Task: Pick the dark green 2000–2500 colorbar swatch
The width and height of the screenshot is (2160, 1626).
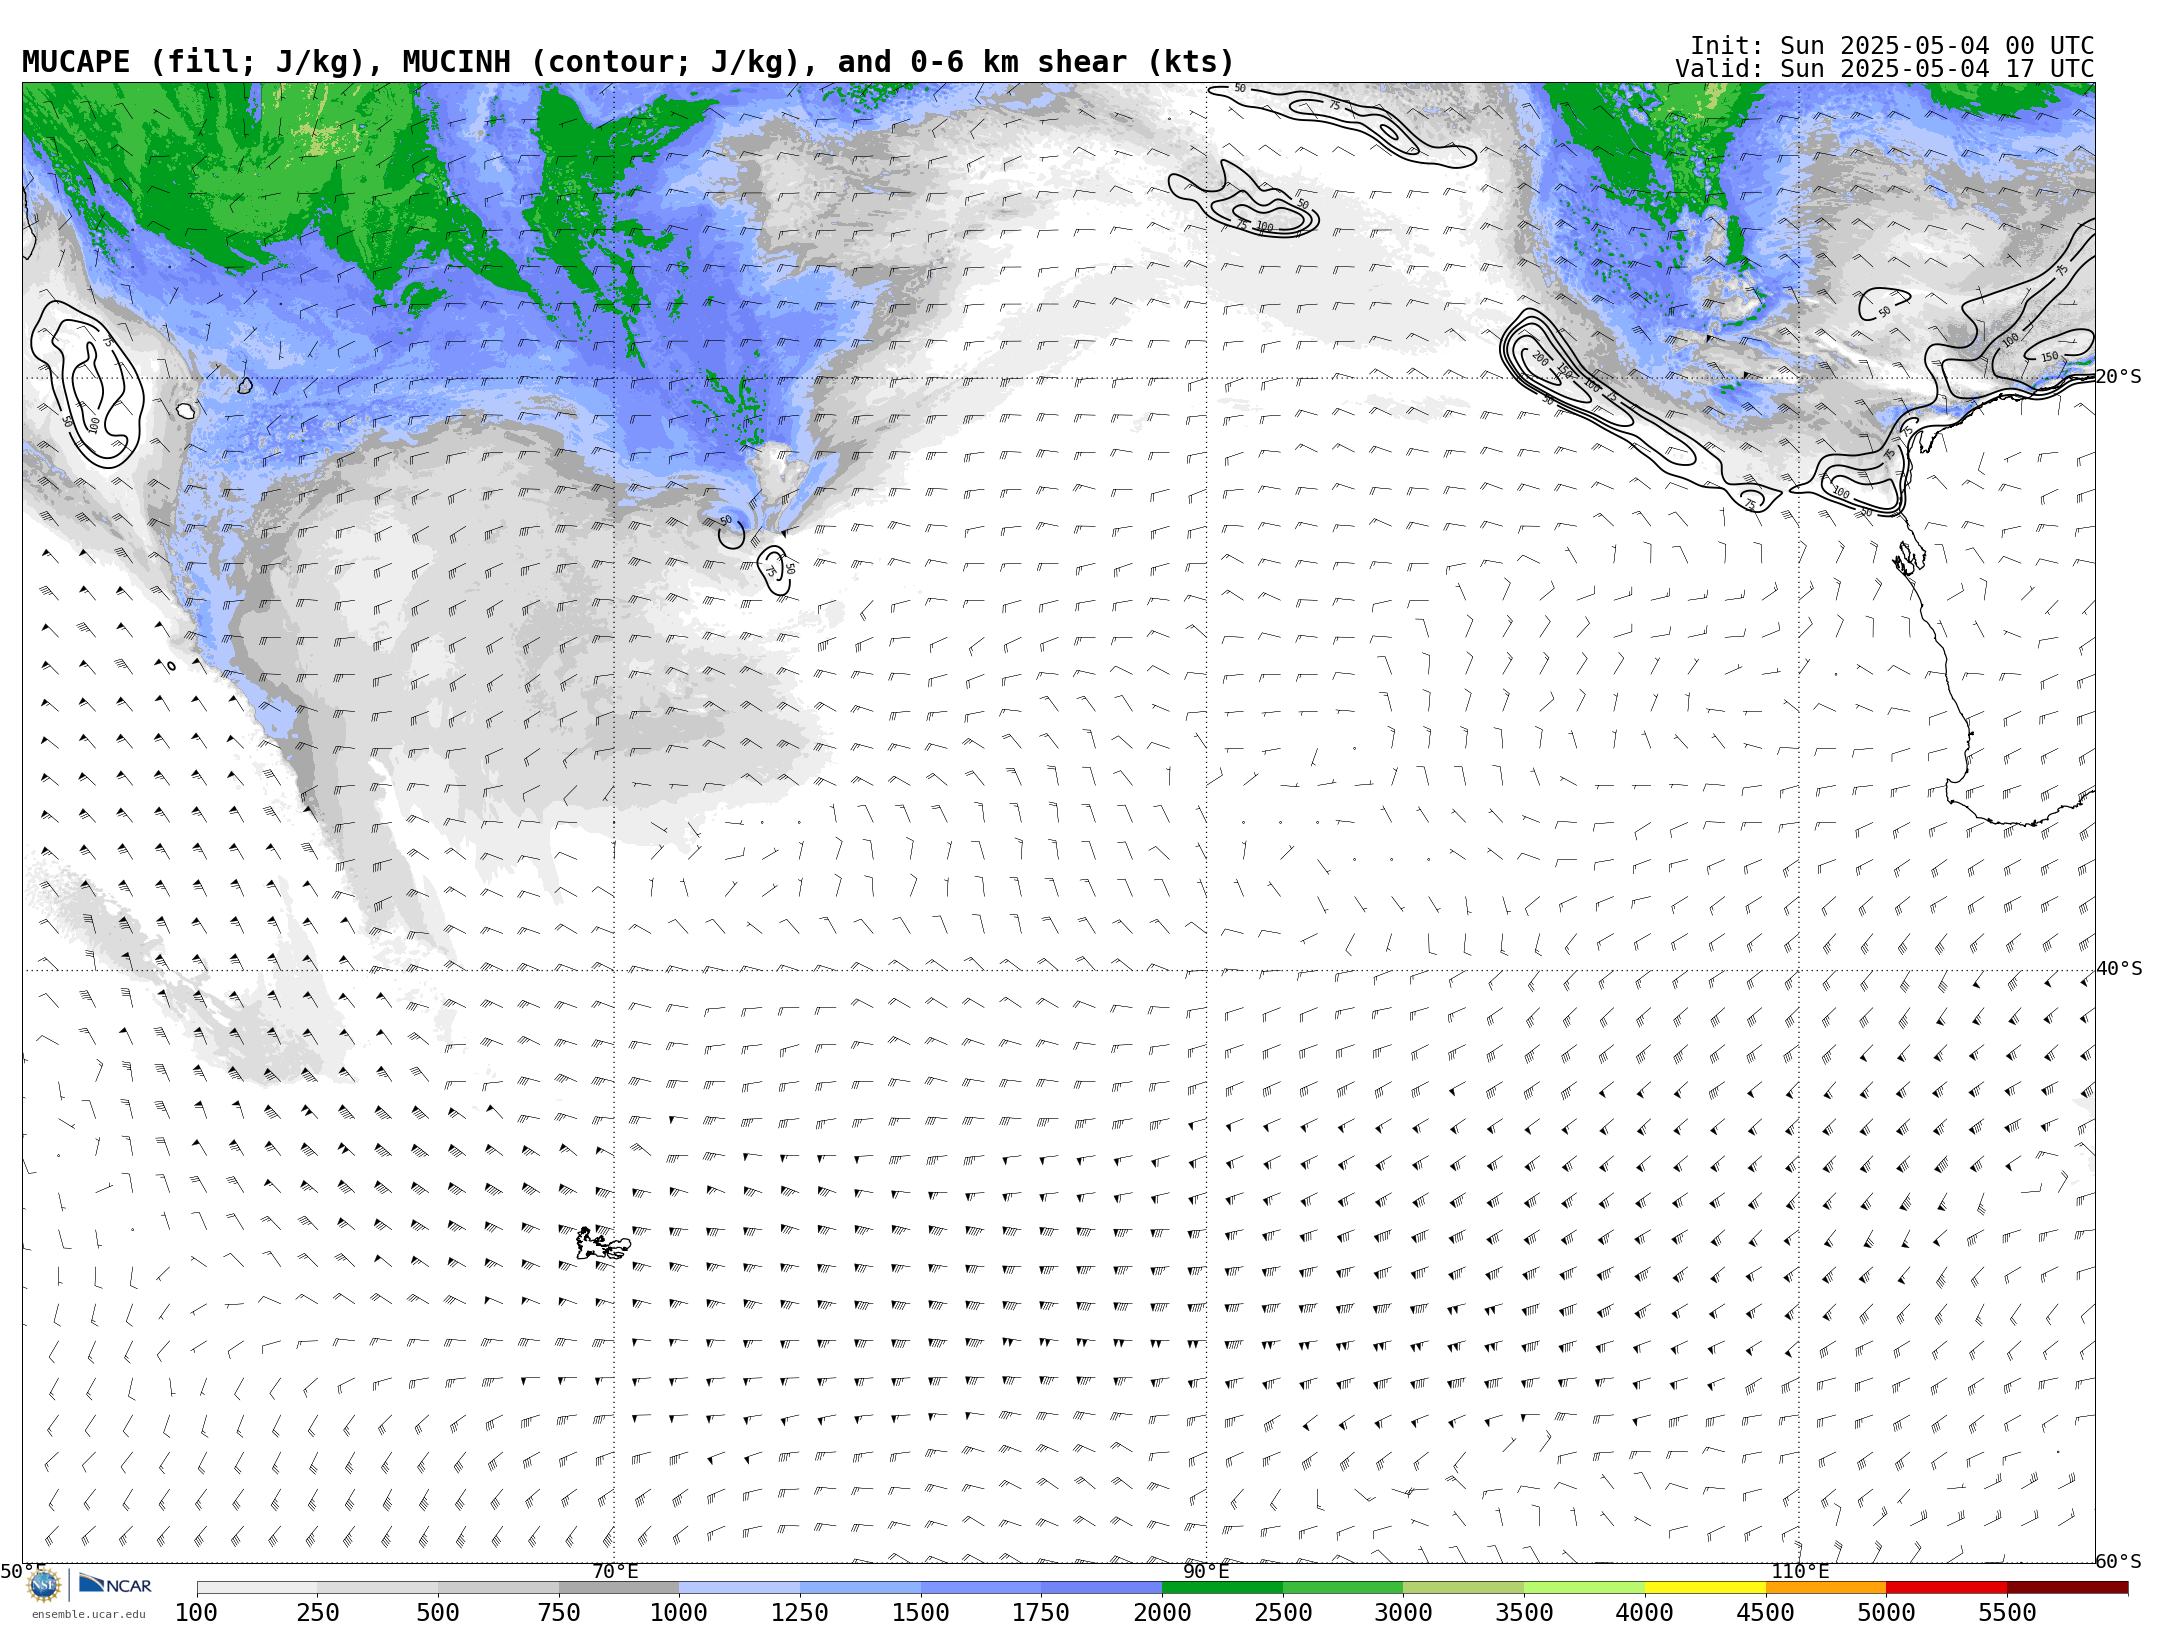Action: 1222,1588
